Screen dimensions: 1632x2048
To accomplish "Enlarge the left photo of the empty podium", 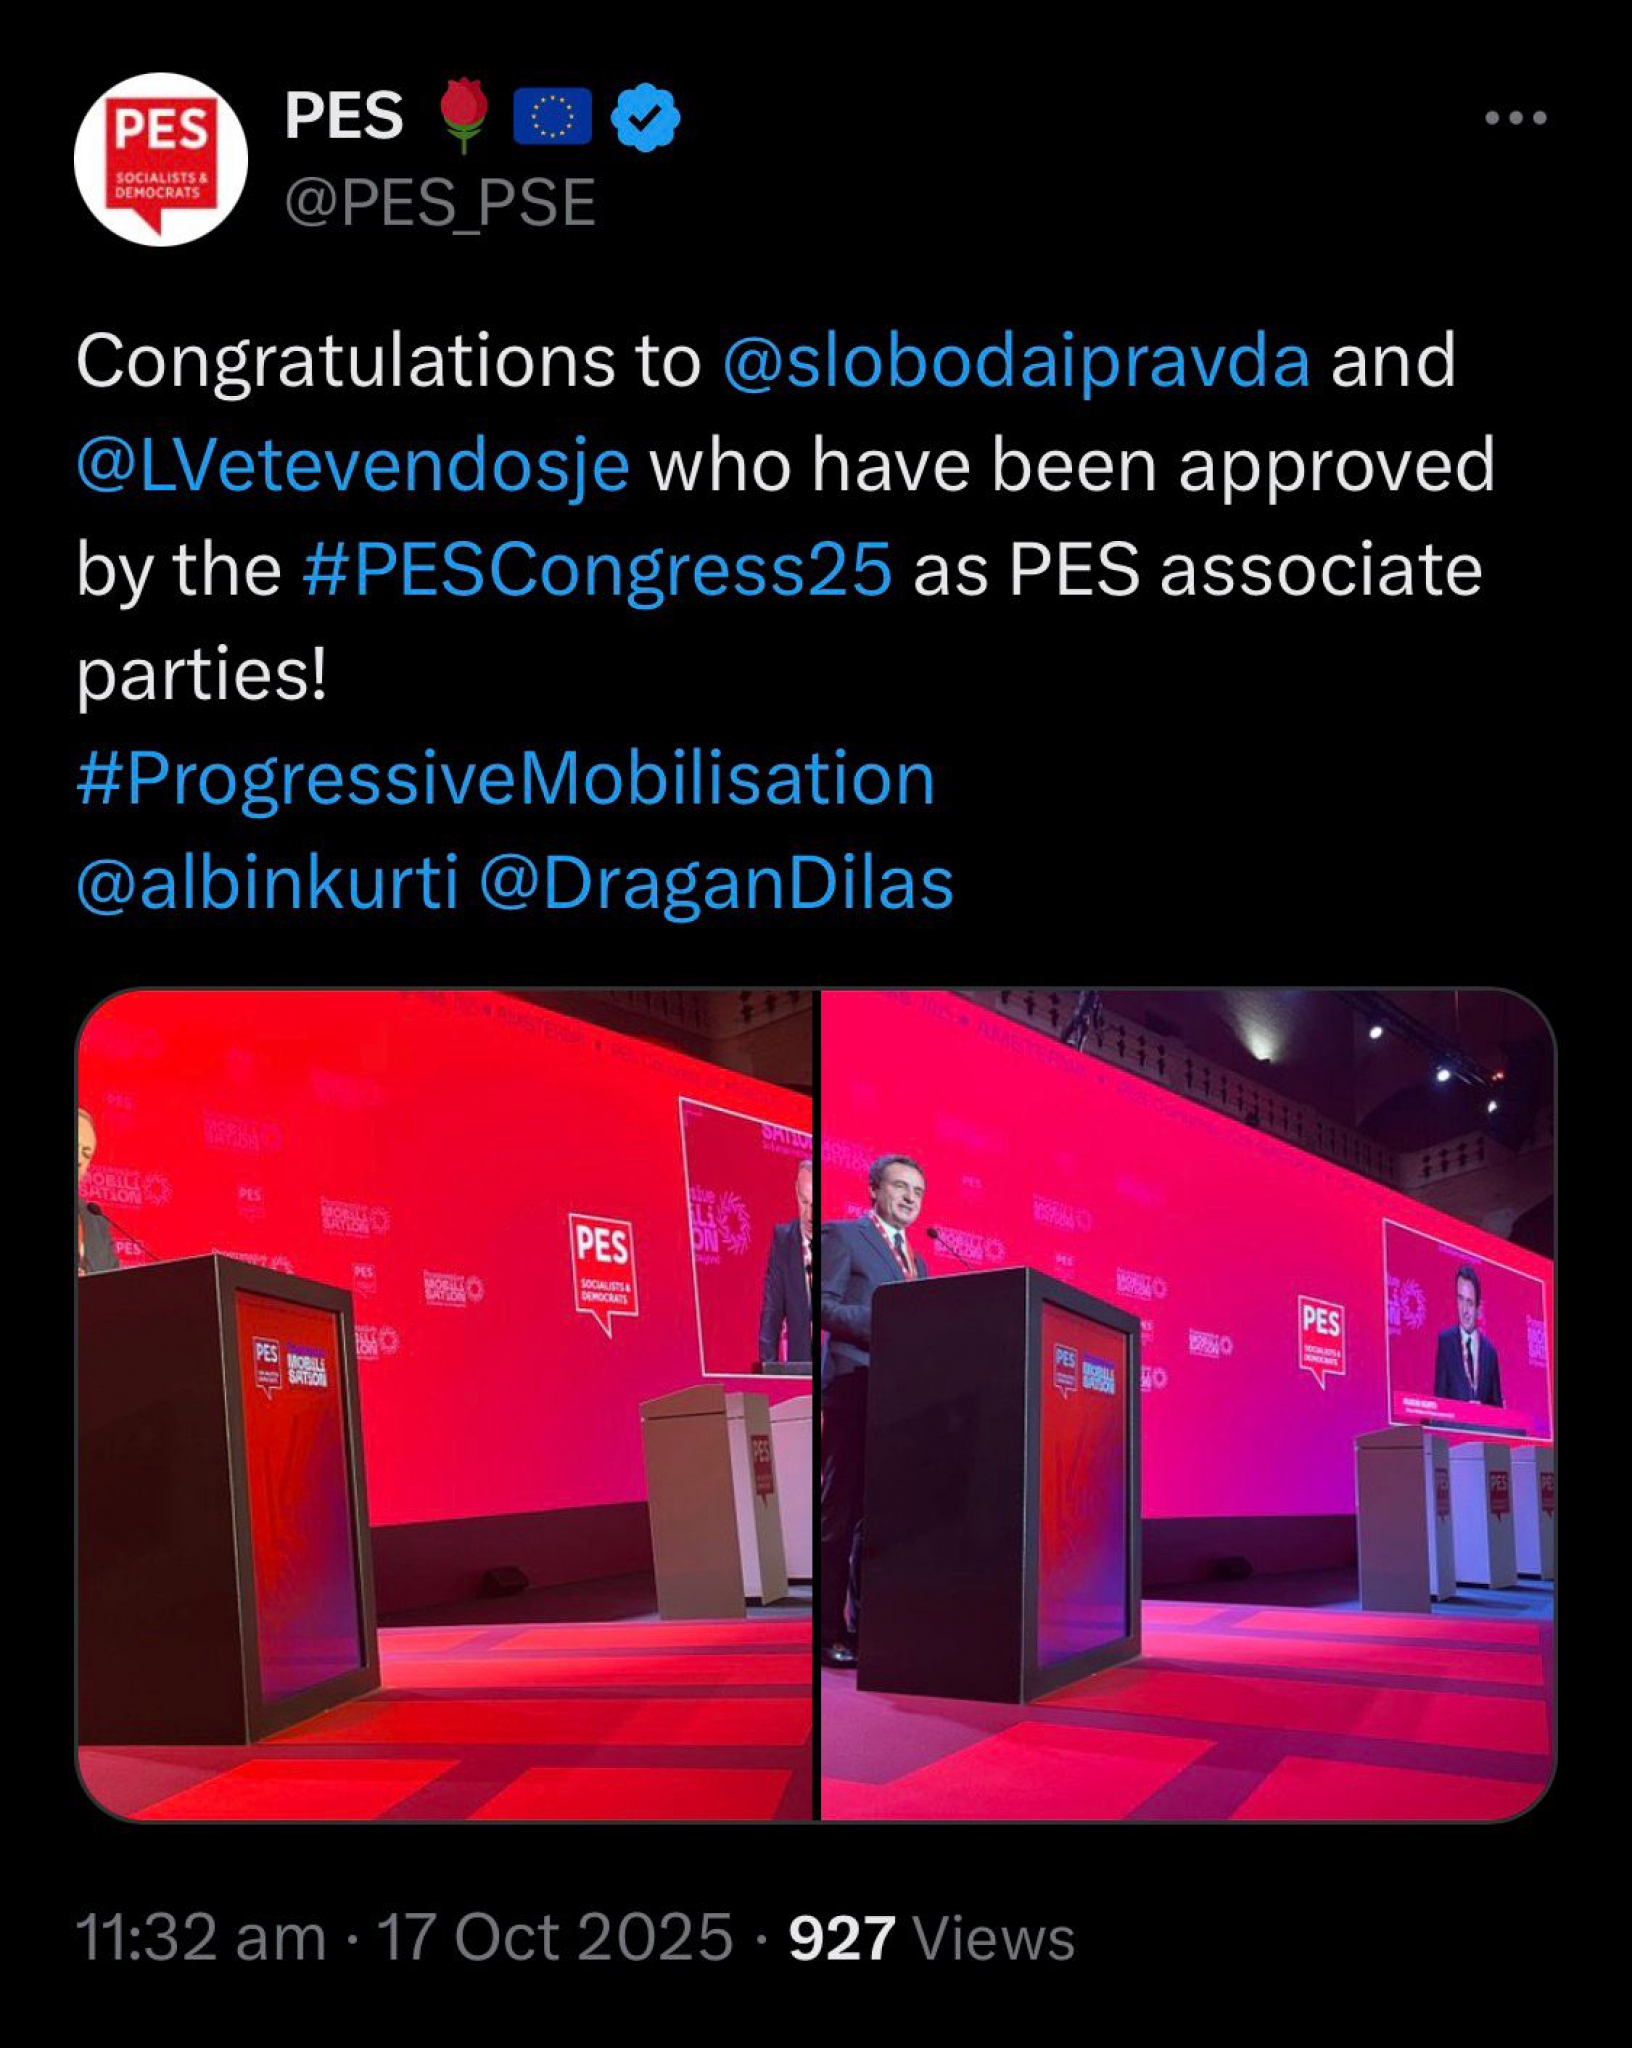I will coord(446,1404).
